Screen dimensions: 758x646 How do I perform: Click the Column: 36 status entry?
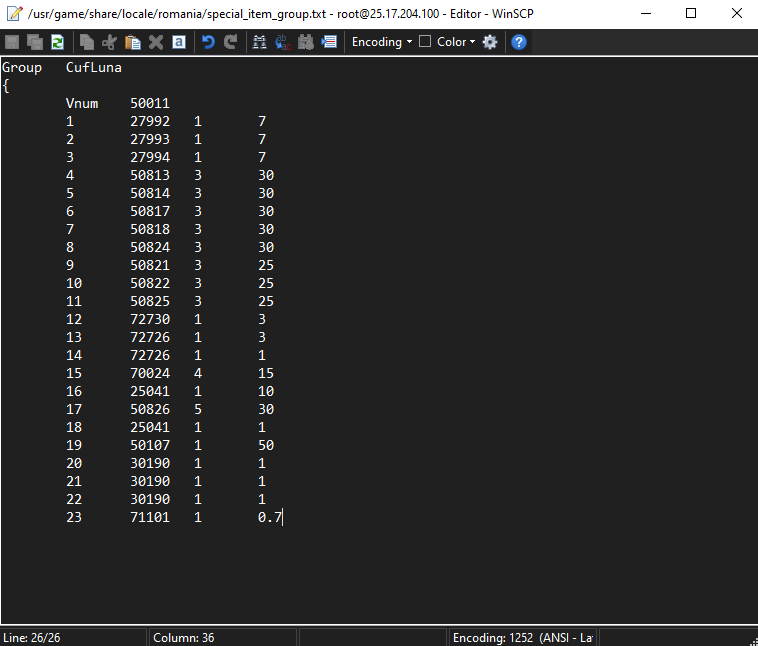(184, 638)
